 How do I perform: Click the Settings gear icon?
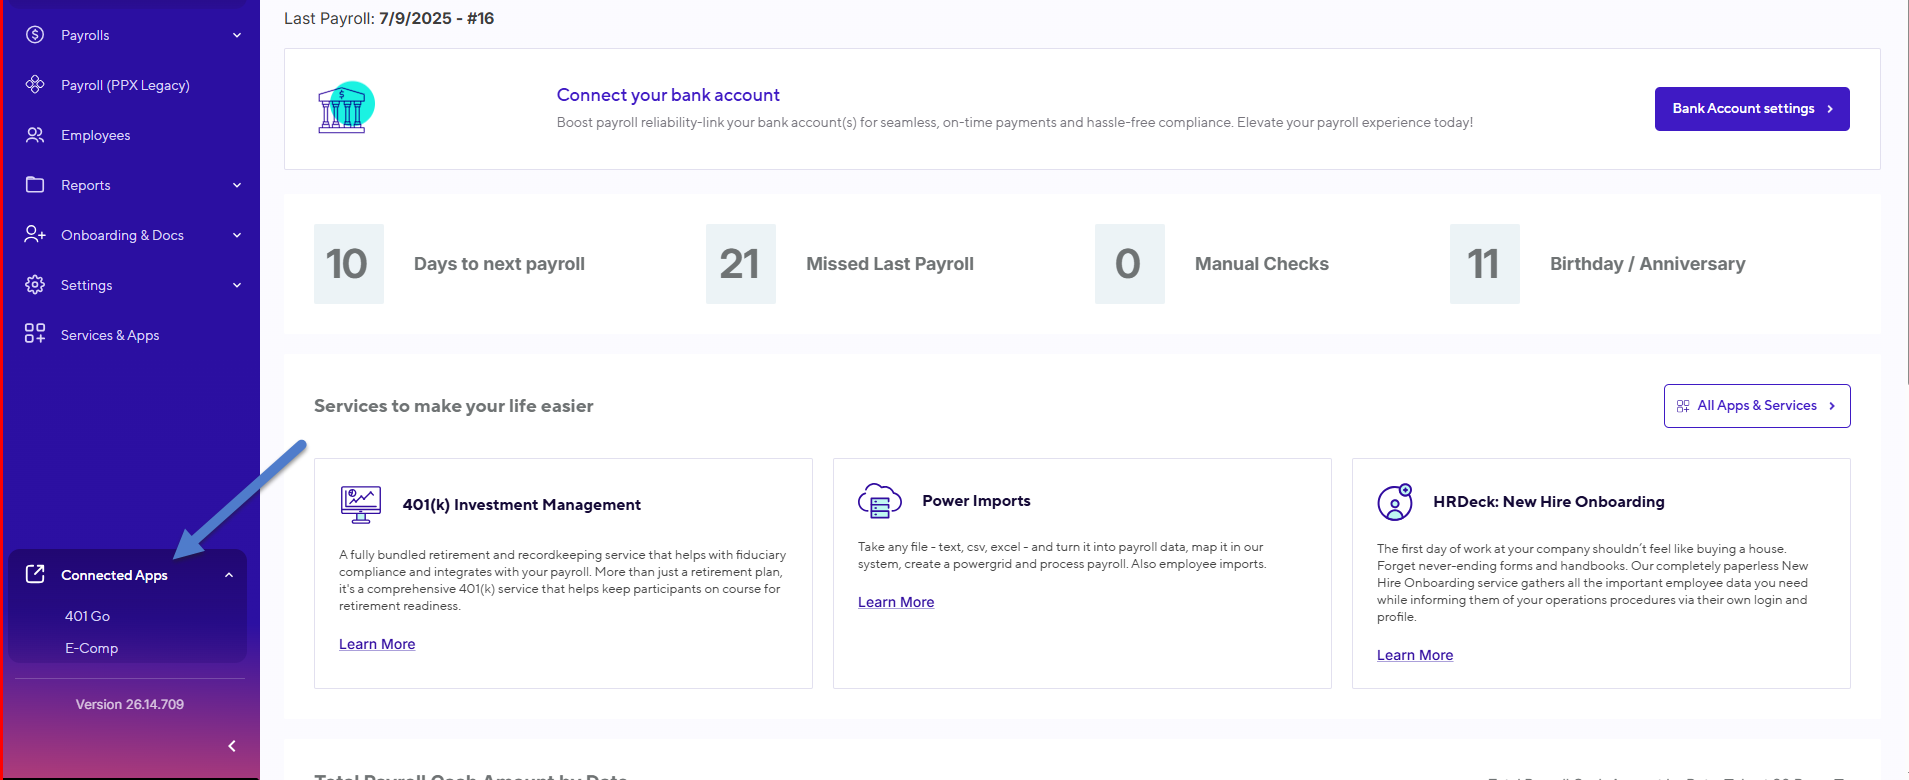(x=35, y=285)
